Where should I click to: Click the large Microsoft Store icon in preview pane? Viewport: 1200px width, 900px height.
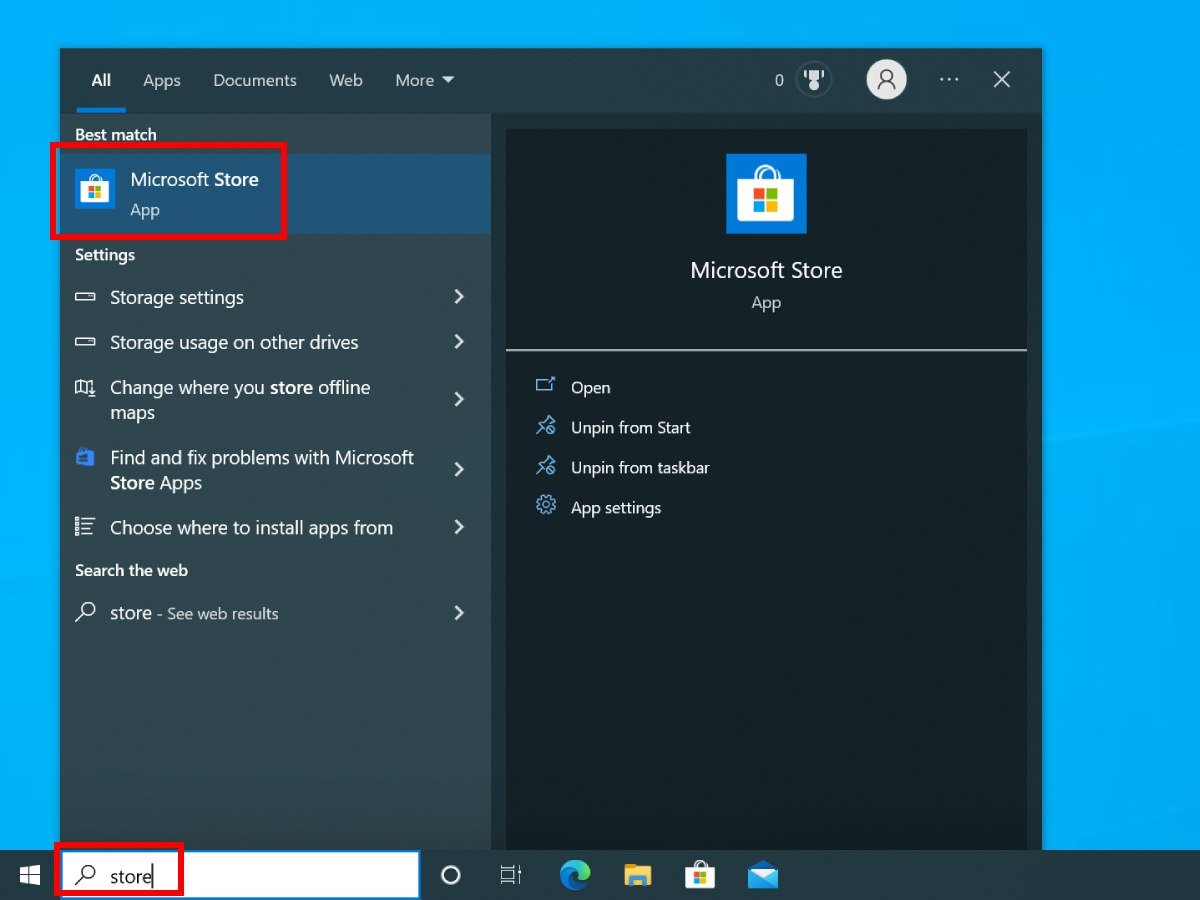(x=766, y=194)
